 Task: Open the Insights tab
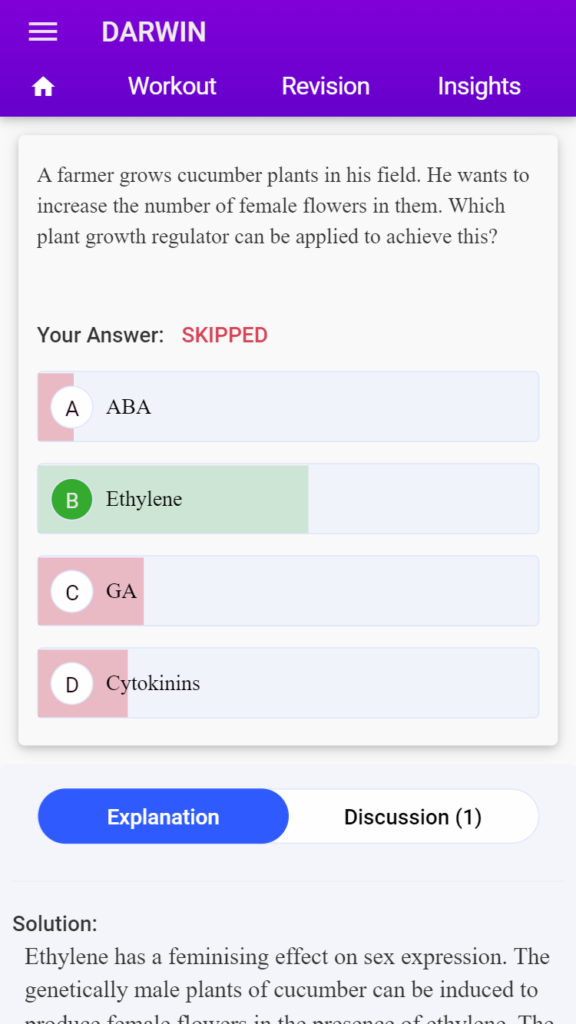(479, 86)
